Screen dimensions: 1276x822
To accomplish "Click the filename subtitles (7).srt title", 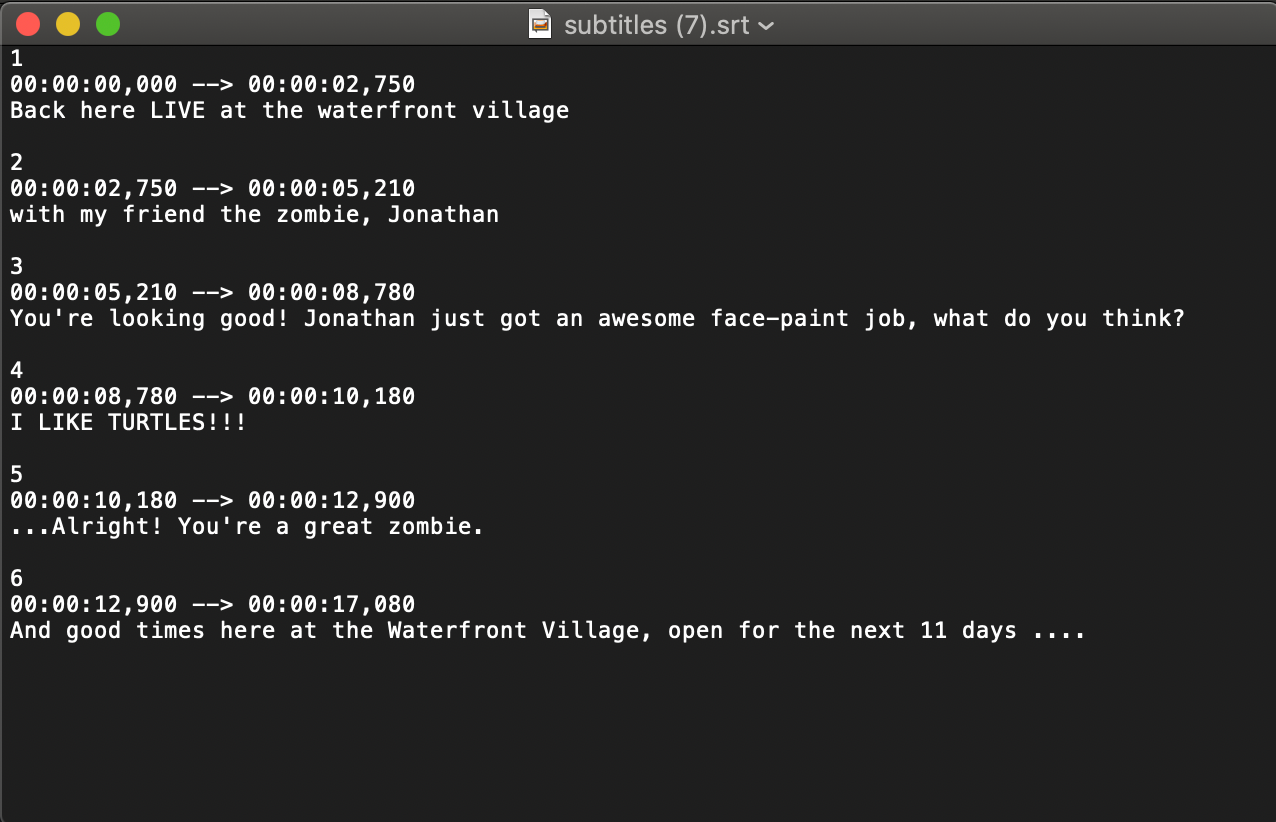I will pyautogui.click(x=656, y=24).
